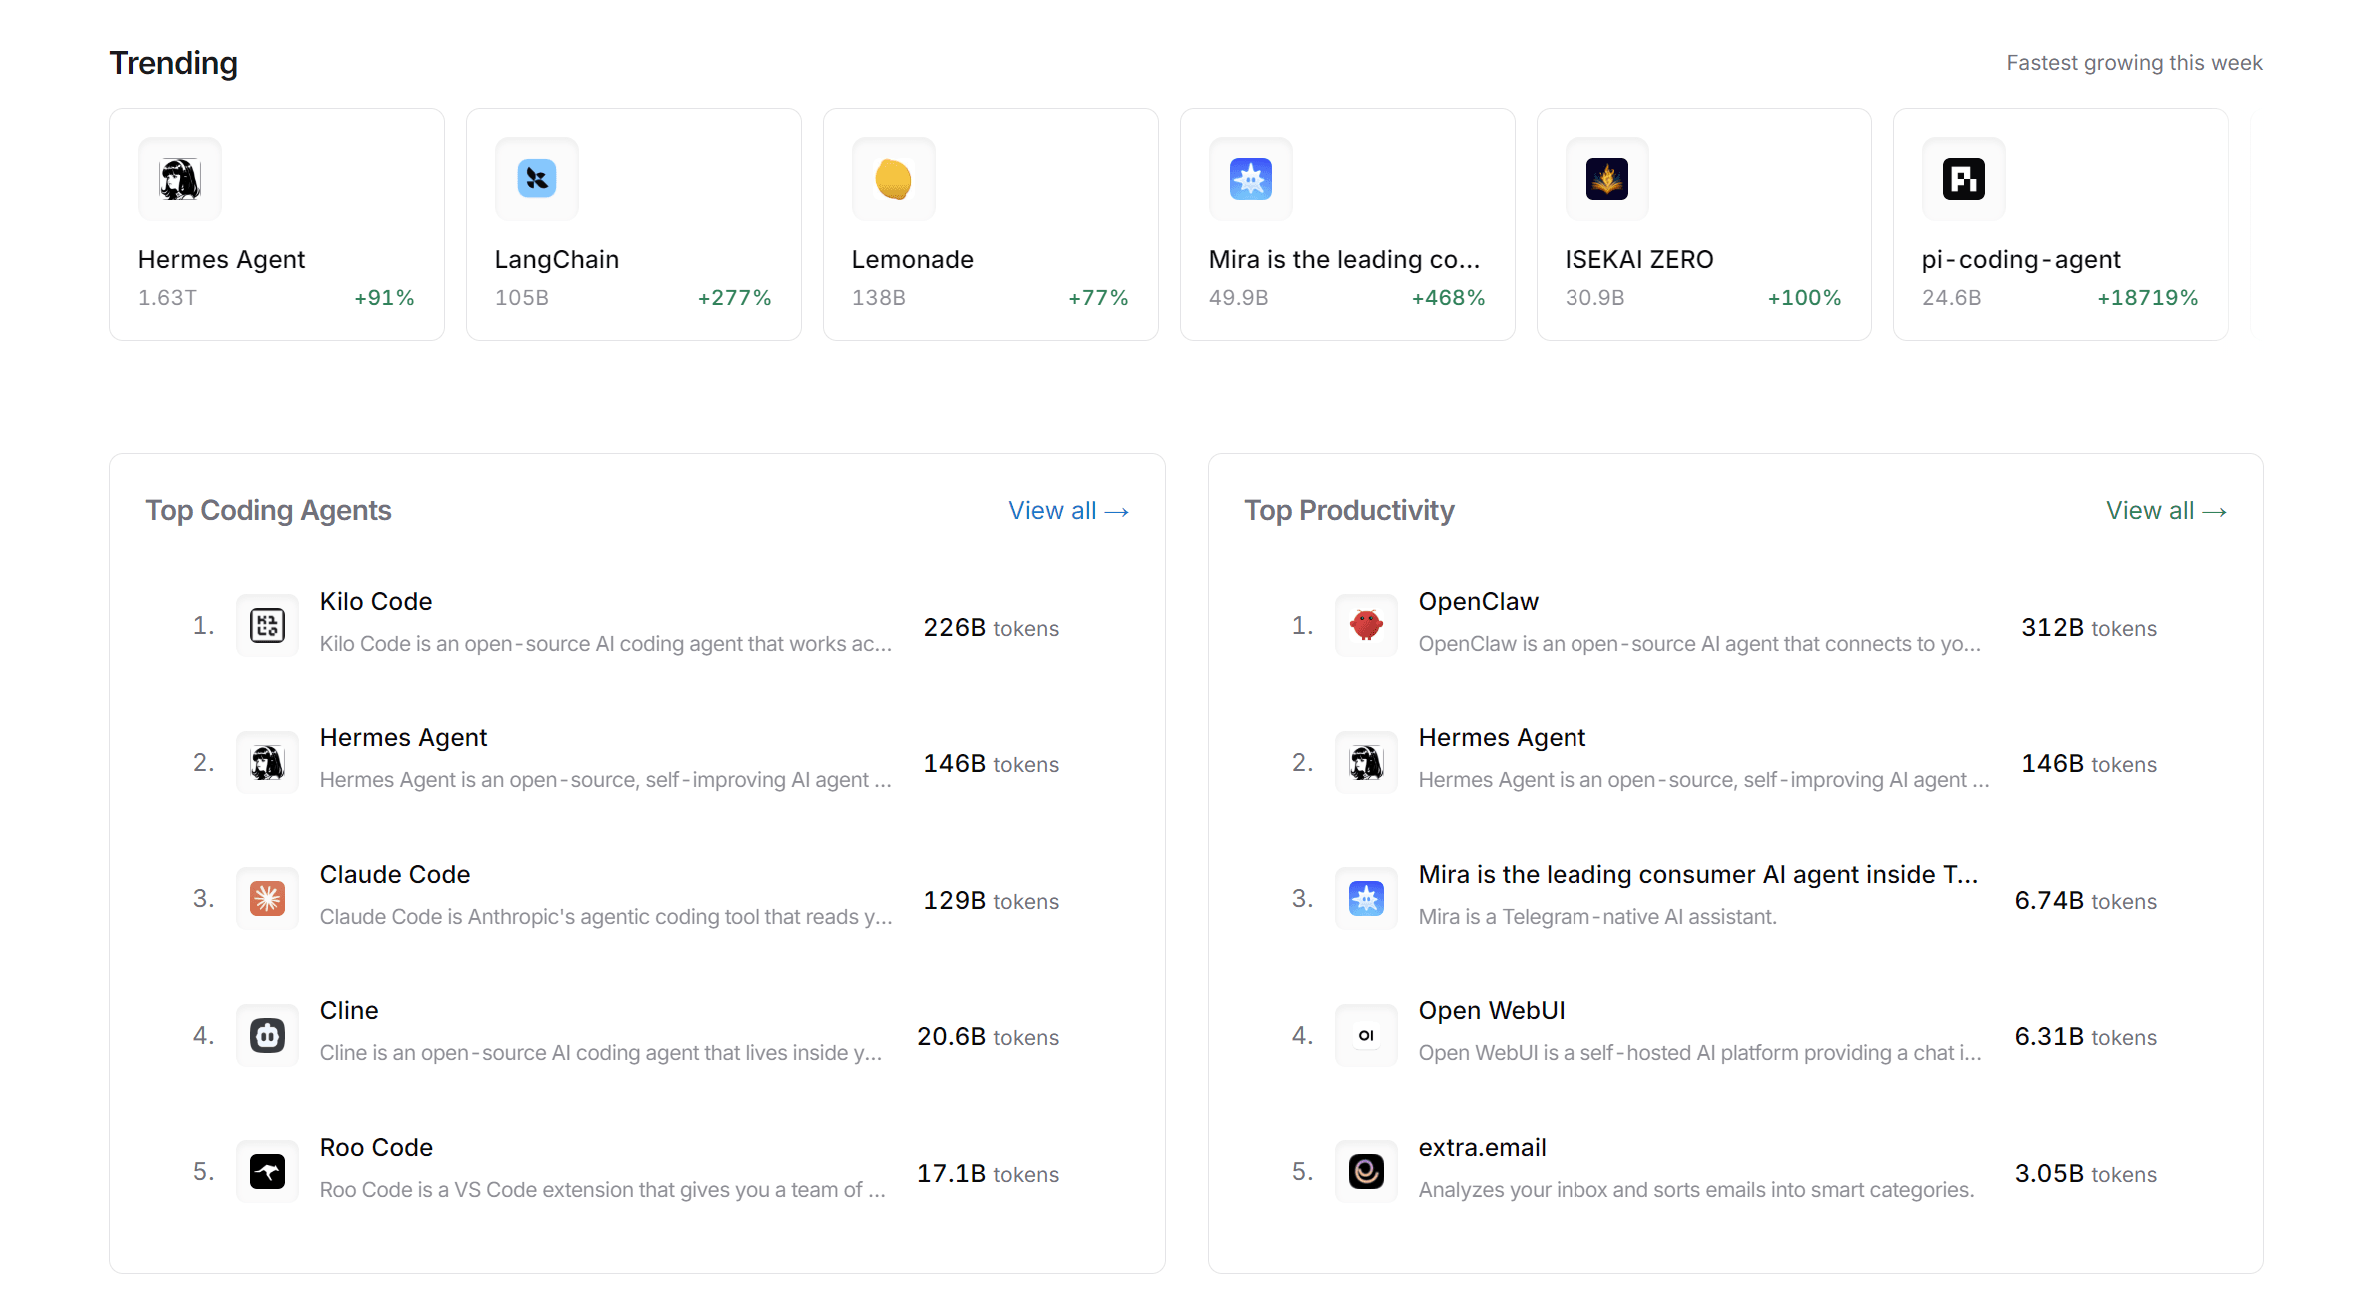Click Hermes Agent icon in Top Productivity
Viewport: 2371px width, 1312px height.
pyautogui.click(x=1366, y=763)
